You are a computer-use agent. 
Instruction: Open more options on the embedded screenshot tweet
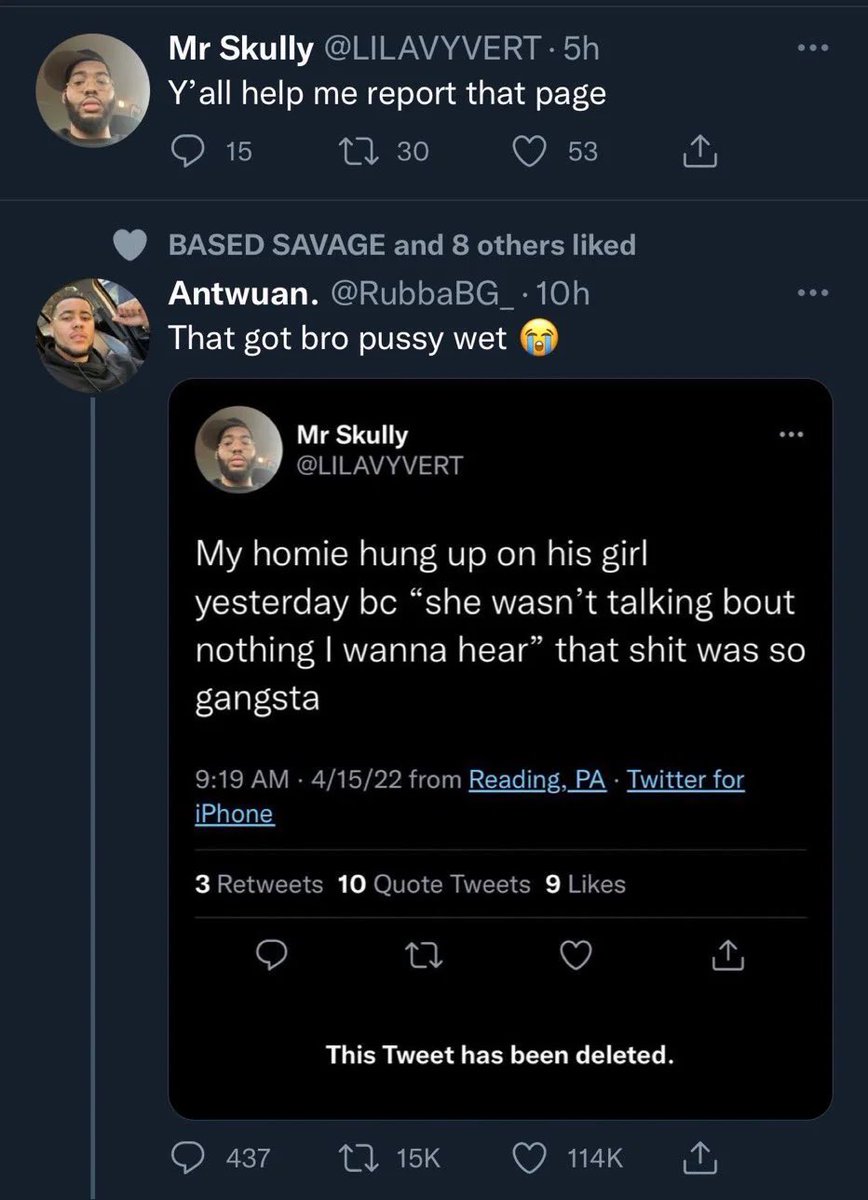pos(791,434)
